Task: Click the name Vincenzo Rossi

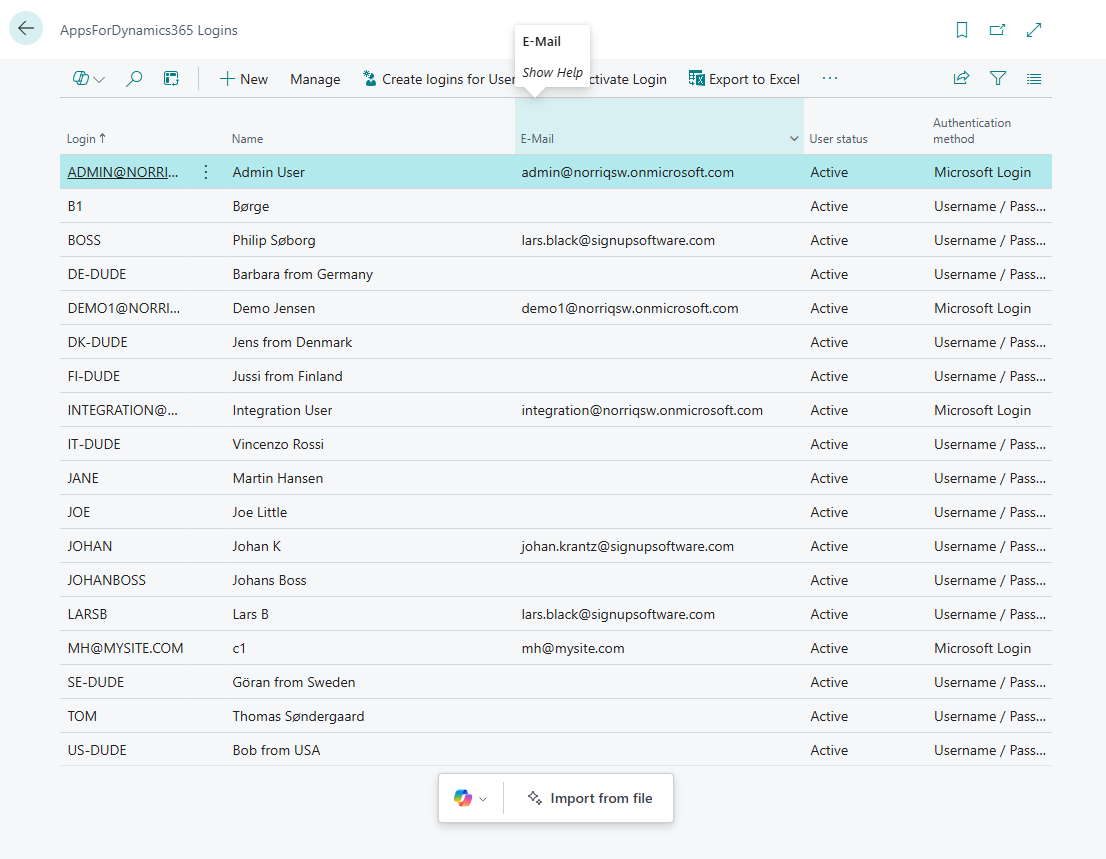Action: (x=278, y=444)
